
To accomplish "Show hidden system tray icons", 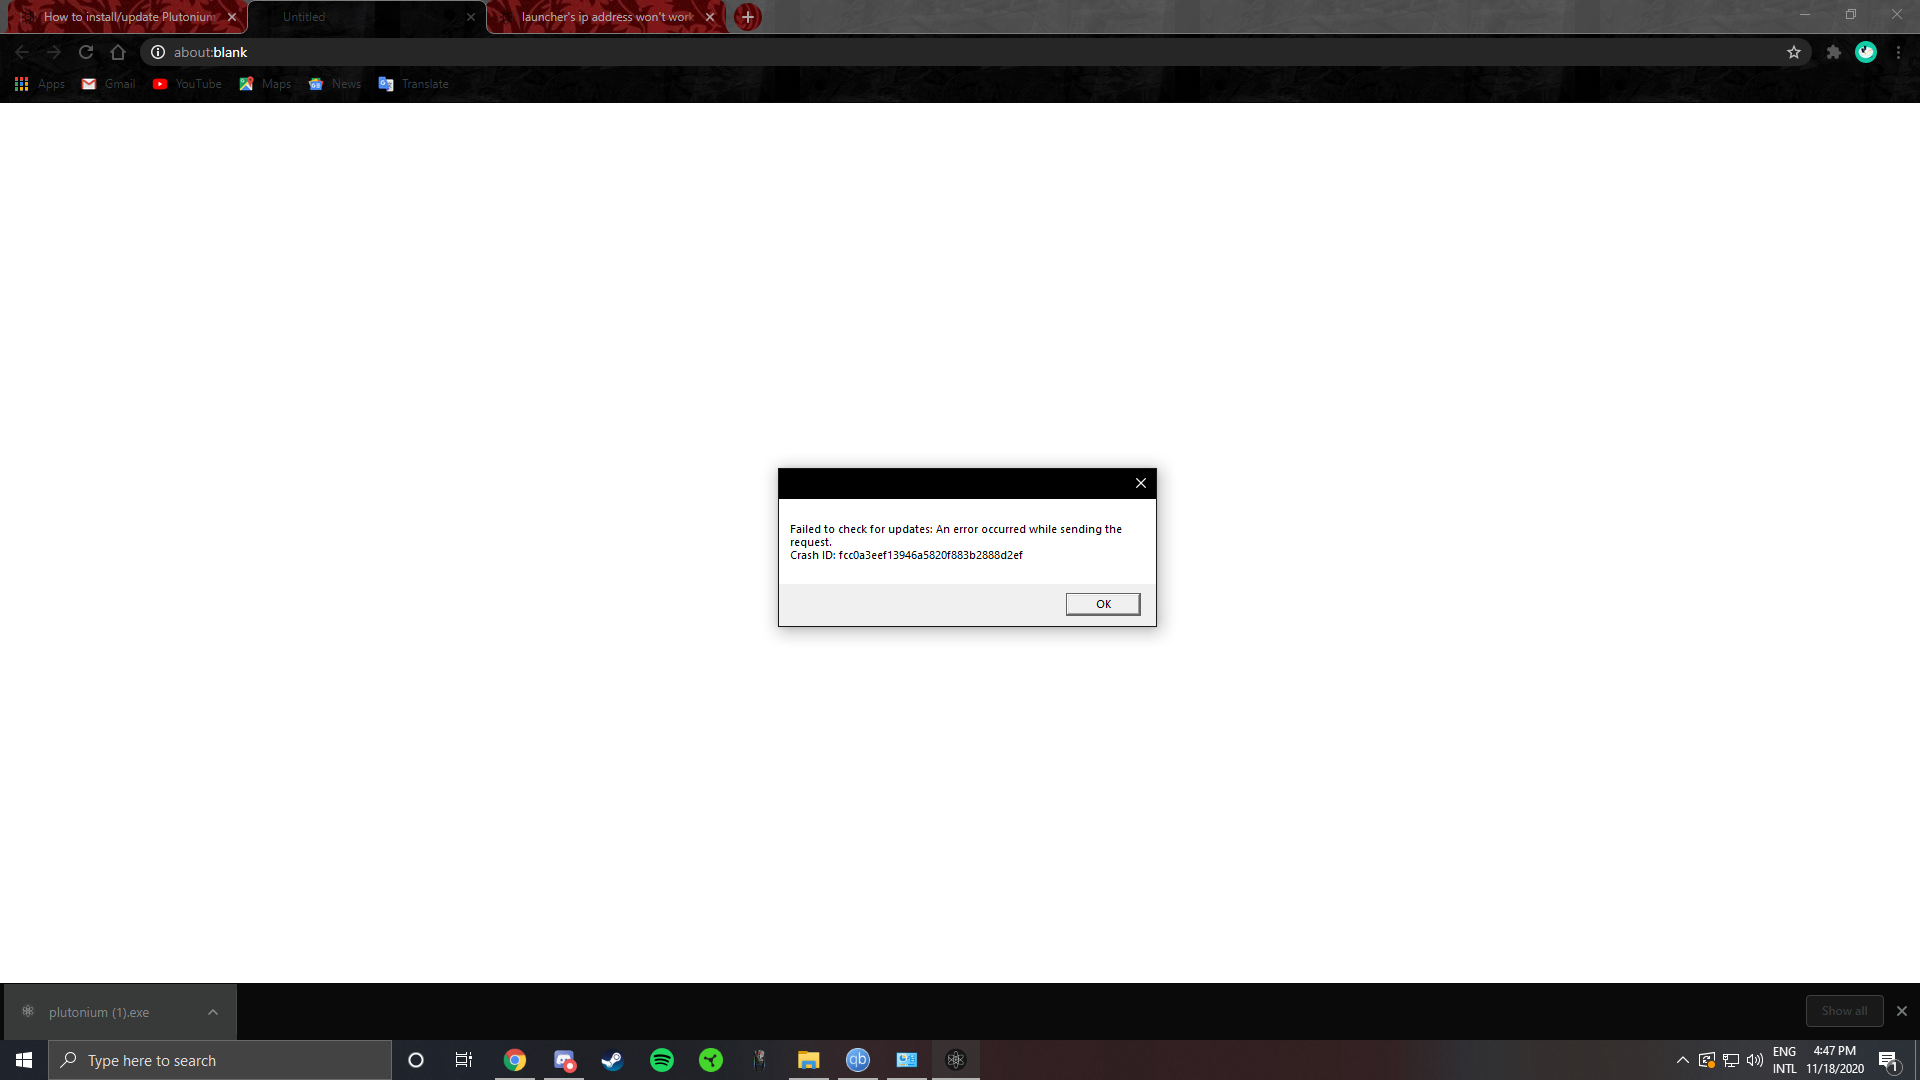I will (x=1682, y=1060).
